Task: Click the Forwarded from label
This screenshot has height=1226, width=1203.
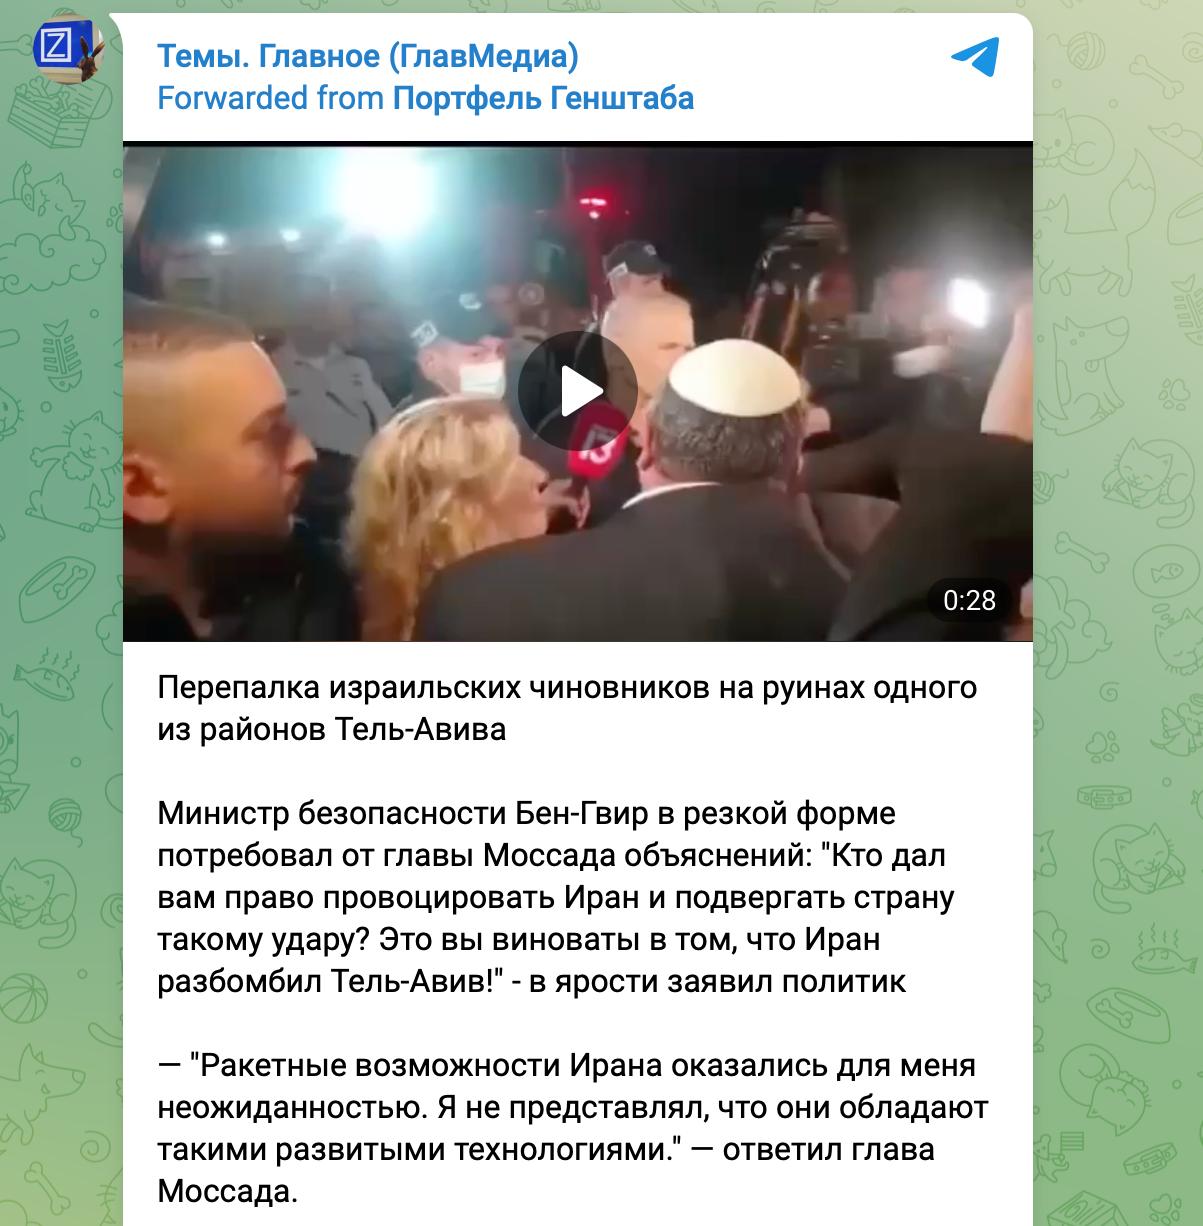Action: point(271,98)
